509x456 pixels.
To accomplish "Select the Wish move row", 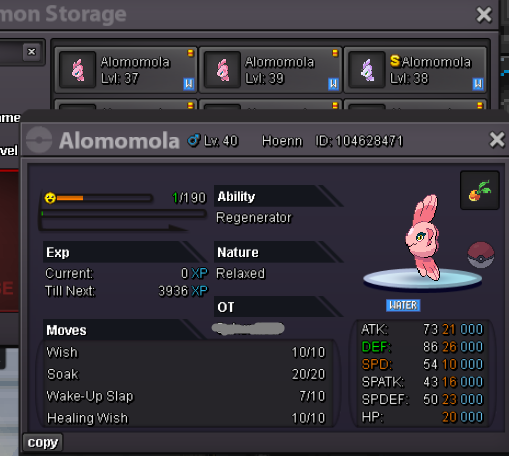I will [187, 352].
